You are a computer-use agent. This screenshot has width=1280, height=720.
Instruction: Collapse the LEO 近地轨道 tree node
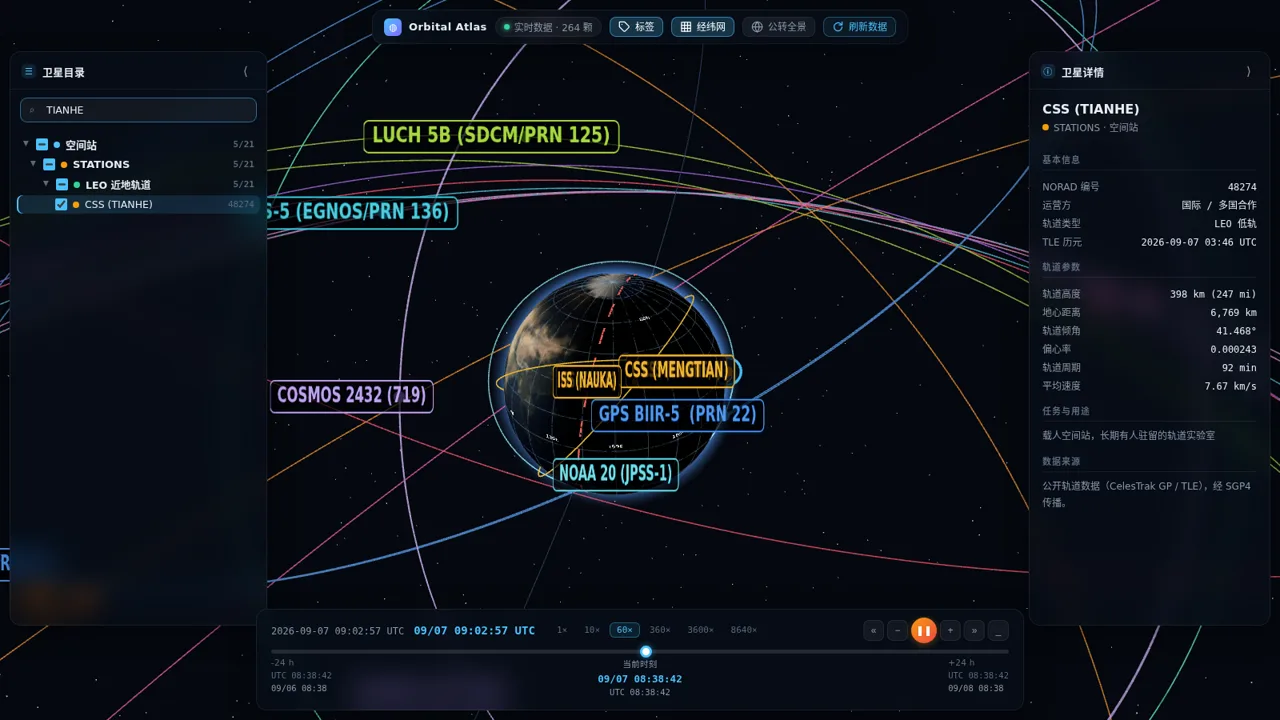coord(46,183)
